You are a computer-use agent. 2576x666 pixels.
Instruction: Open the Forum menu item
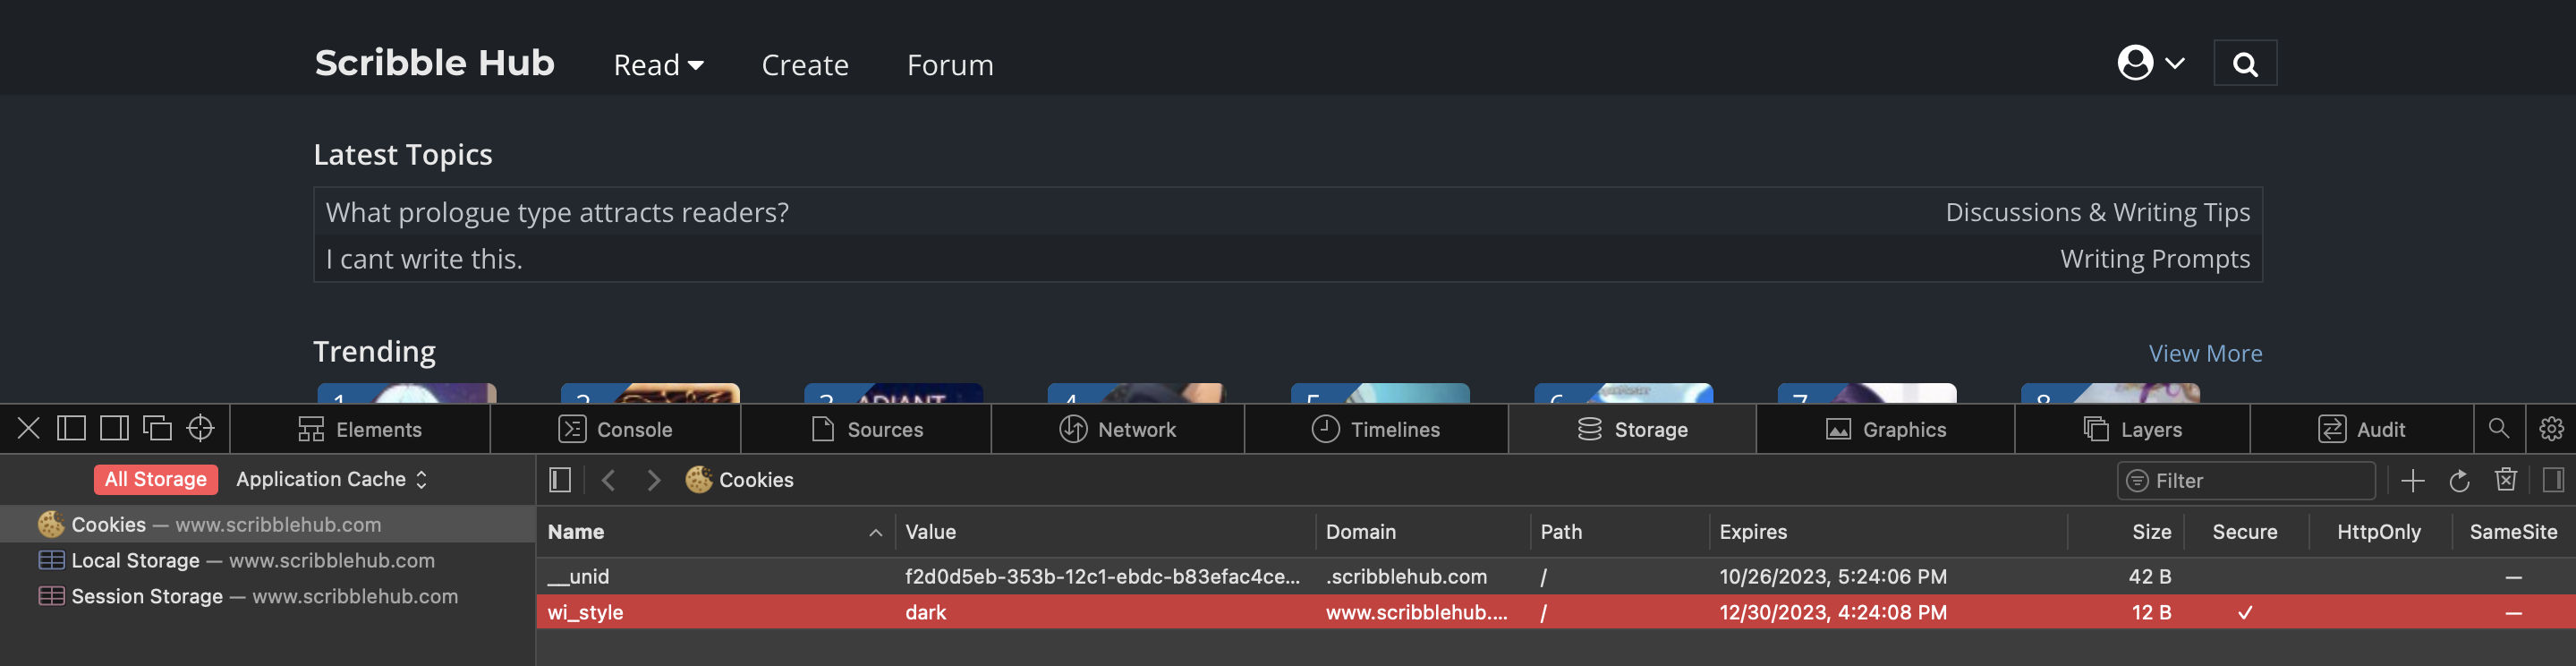(949, 64)
